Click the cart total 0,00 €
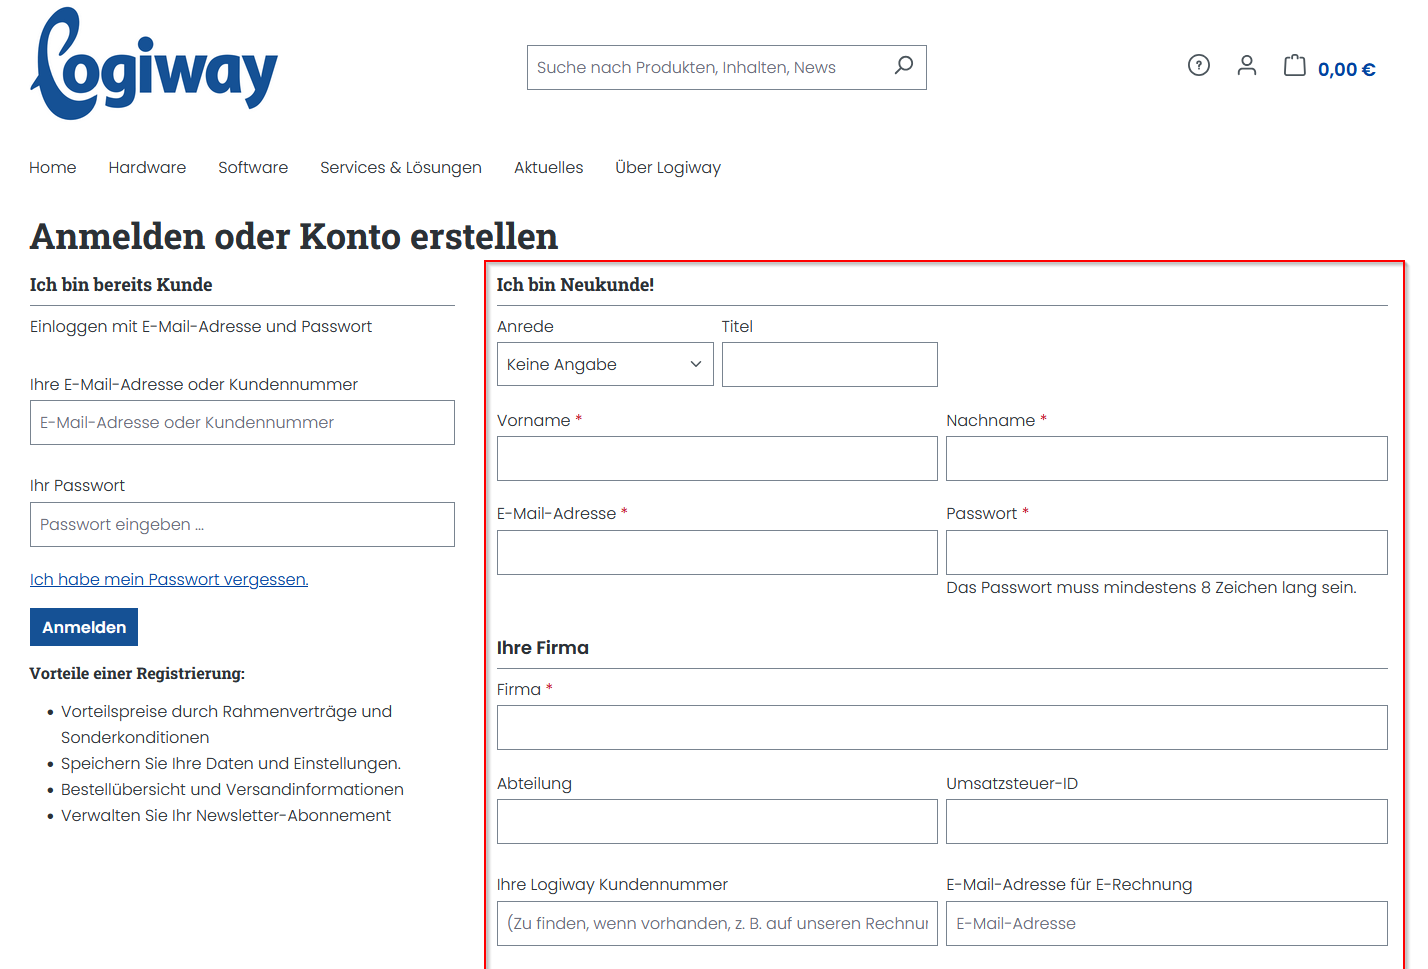Viewport: 1428px width, 969px height. coord(1346,70)
